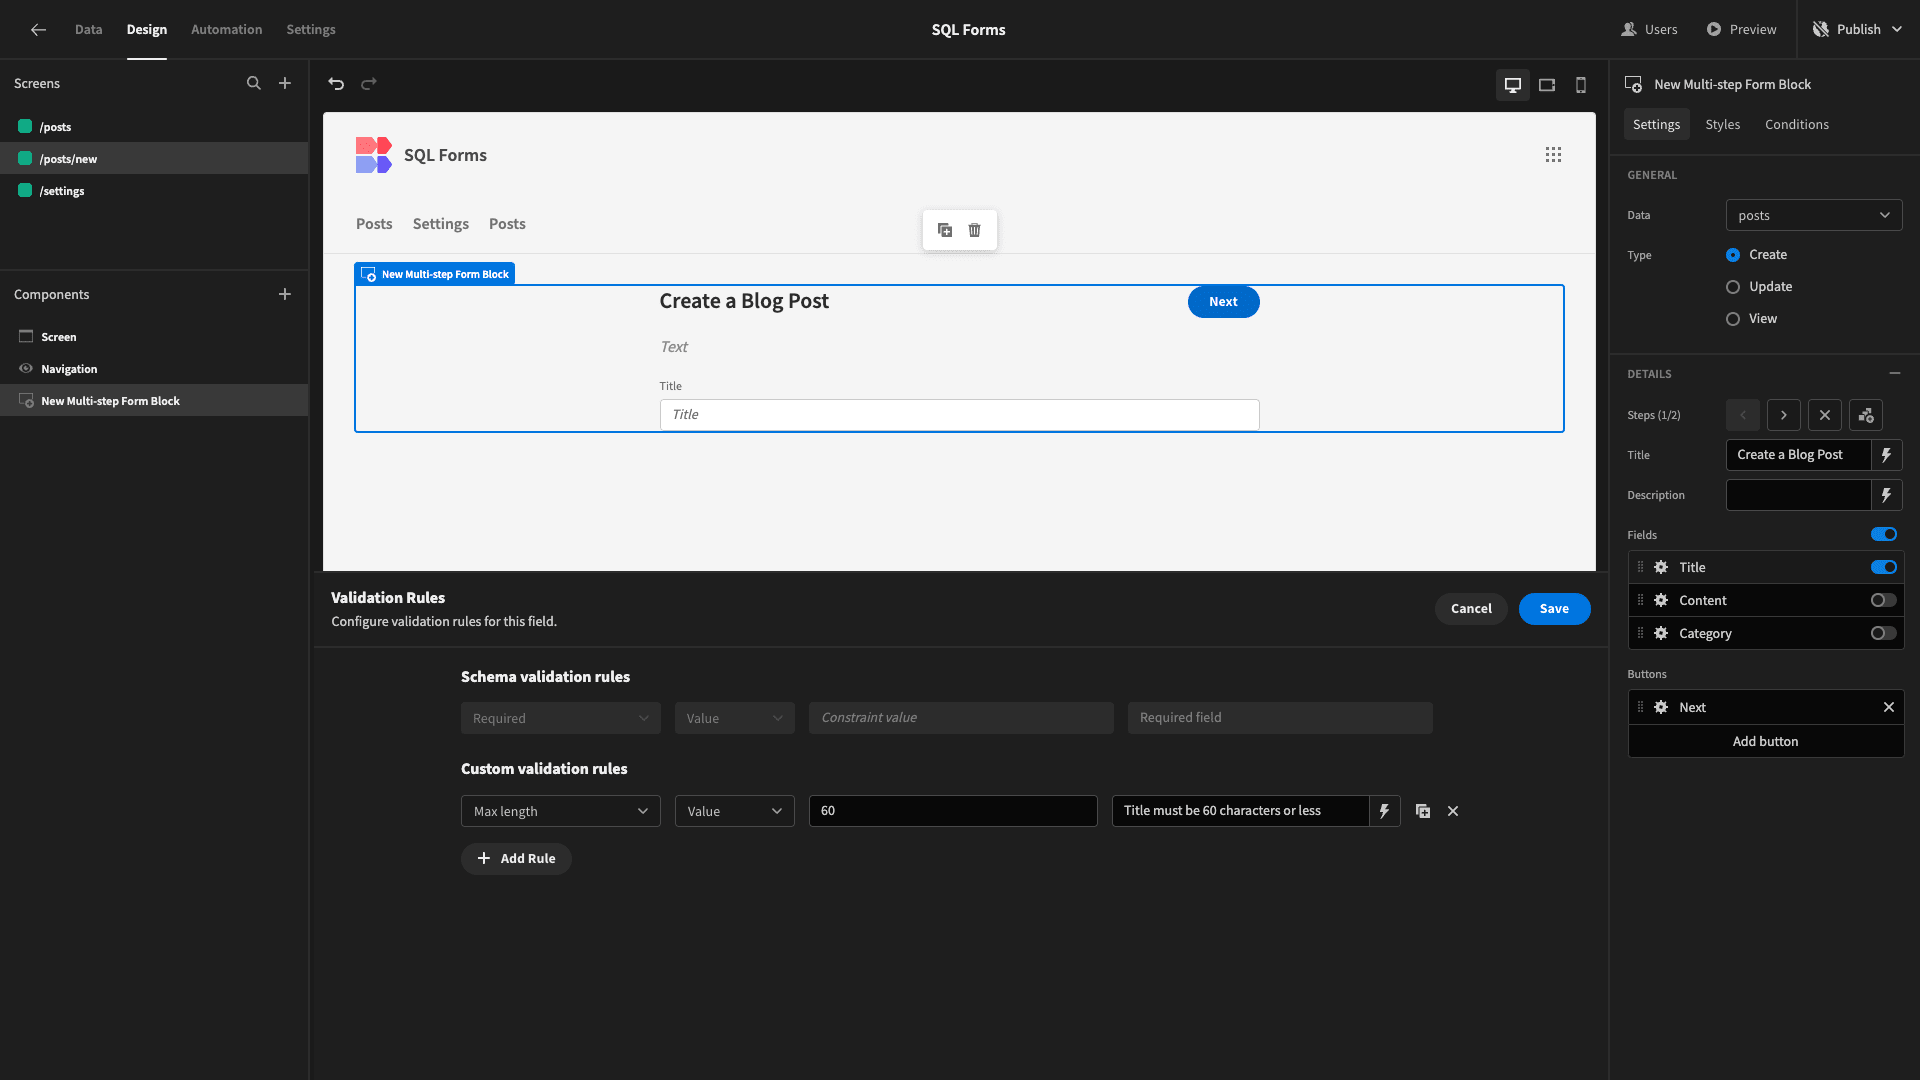Open bindings for Title setting
This screenshot has width=1920, height=1080.
(1887, 455)
